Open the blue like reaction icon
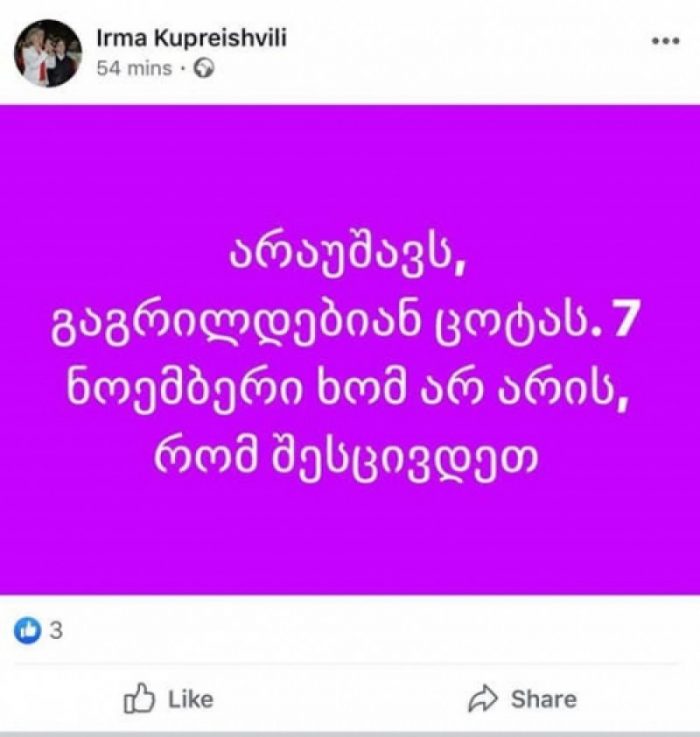 pyautogui.click(x=28, y=630)
